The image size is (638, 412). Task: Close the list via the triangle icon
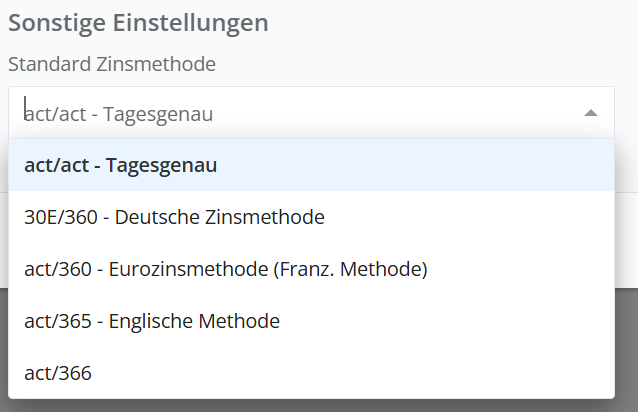pyautogui.click(x=591, y=113)
